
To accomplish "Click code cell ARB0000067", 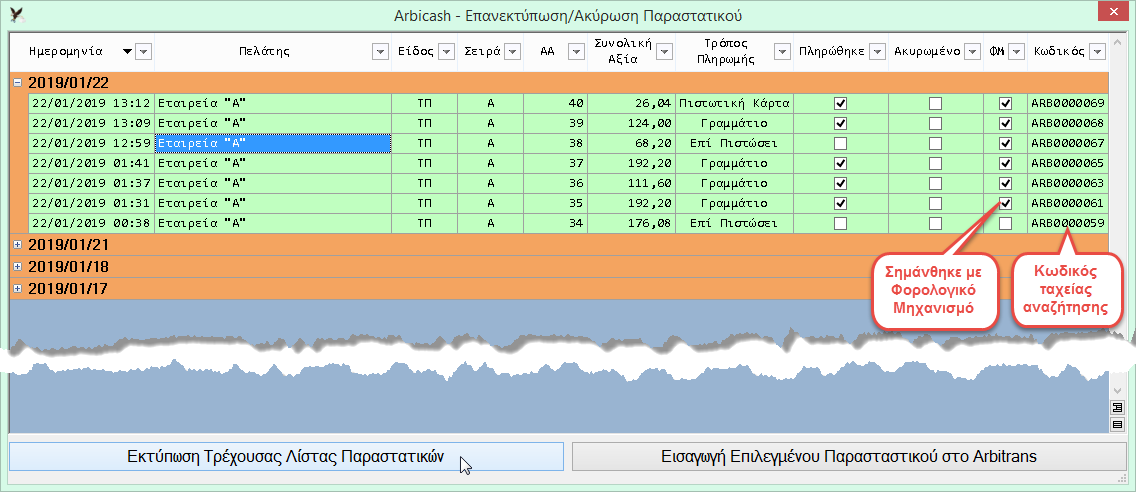I will (x=1068, y=143).
